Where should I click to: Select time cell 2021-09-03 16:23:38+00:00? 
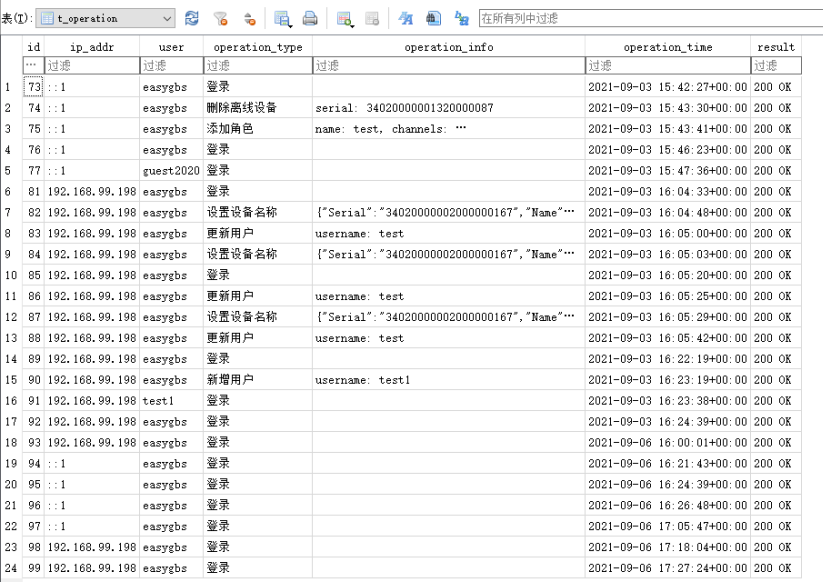click(668, 401)
